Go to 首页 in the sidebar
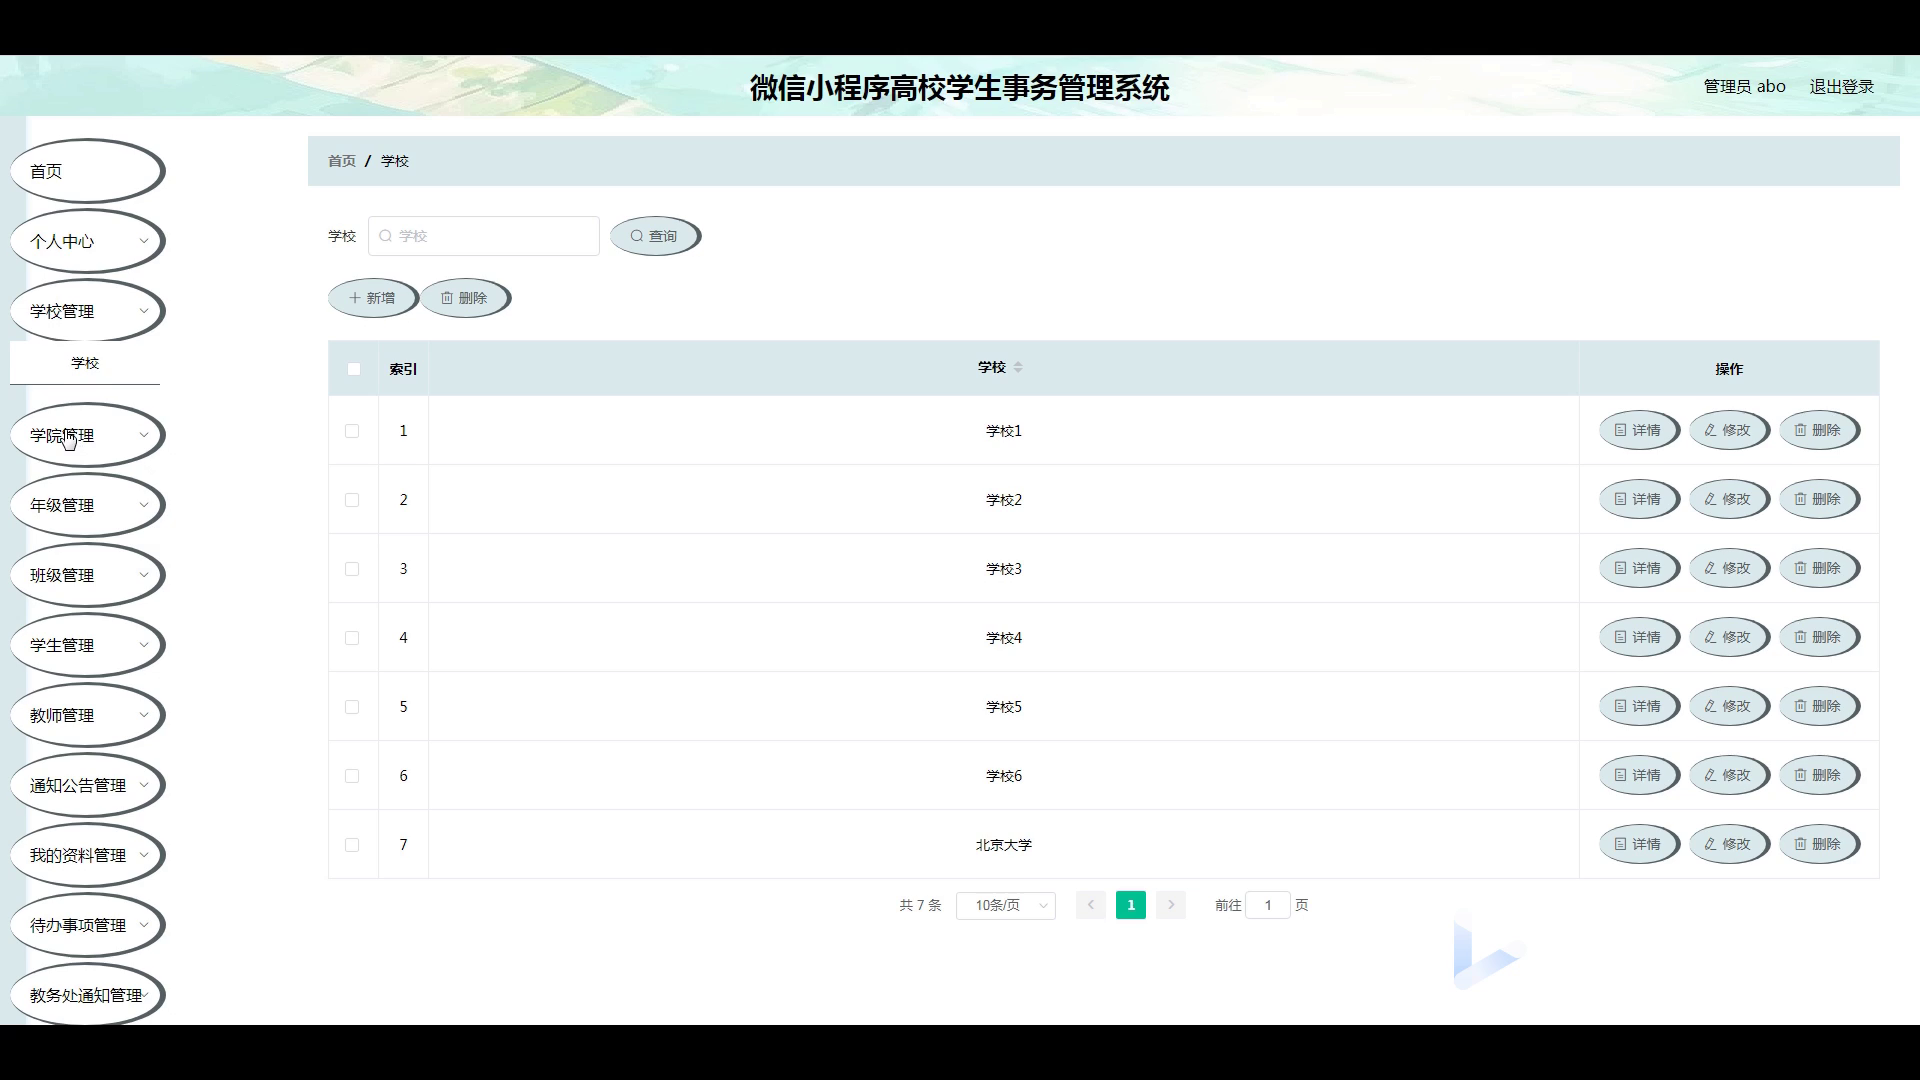The height and width of the screenshot is (1080, 1920). tap(87, 171)
